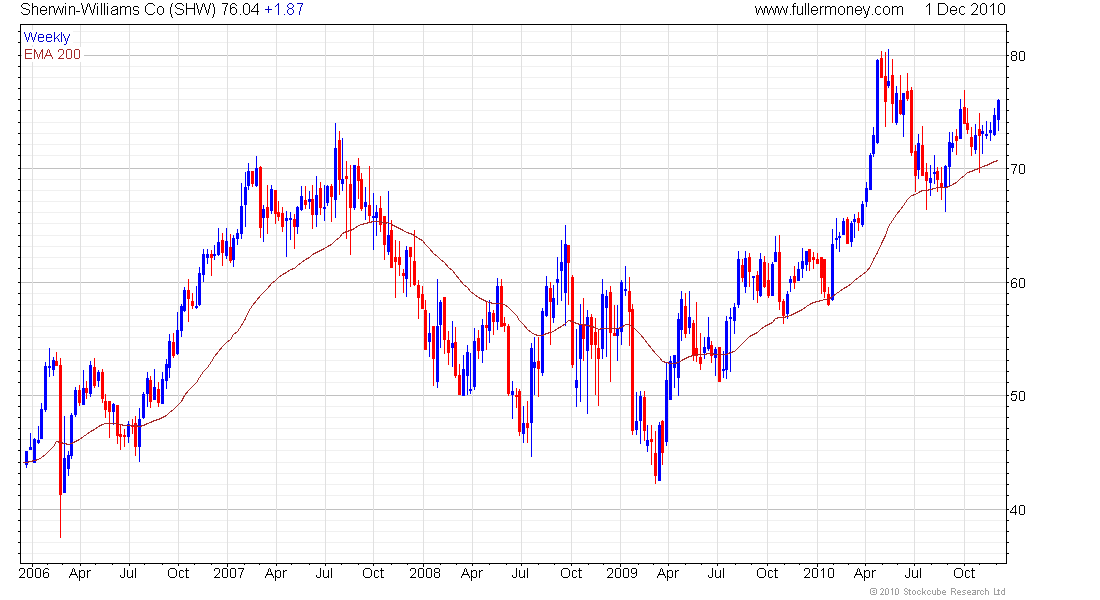Click the 80 price axis label
Viewport: 1100px width, 600px height.
1019,57
